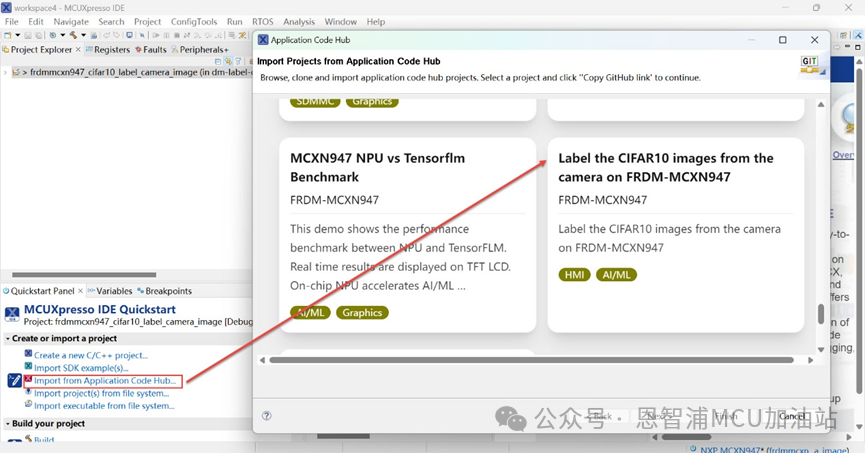Click the Step Return toolbar icon
Image resolution: width=865 pixels, height=453 pixels.
click(x=218, y=35)
